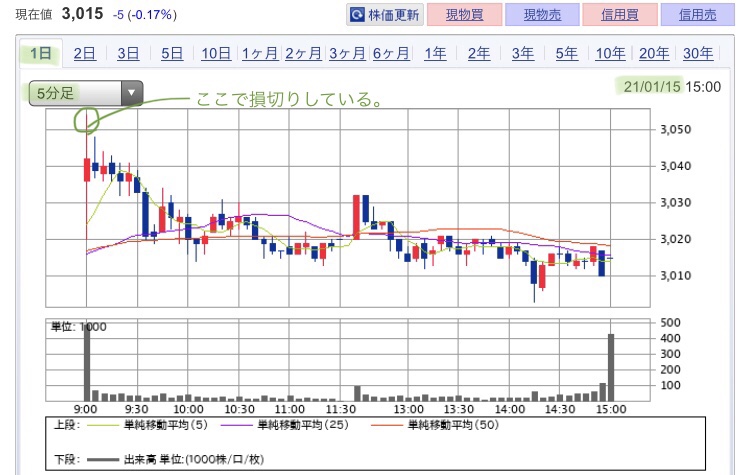Switch chart to 3日 period
The width and height of the screenshot is (749, 475).
[128, 54]
